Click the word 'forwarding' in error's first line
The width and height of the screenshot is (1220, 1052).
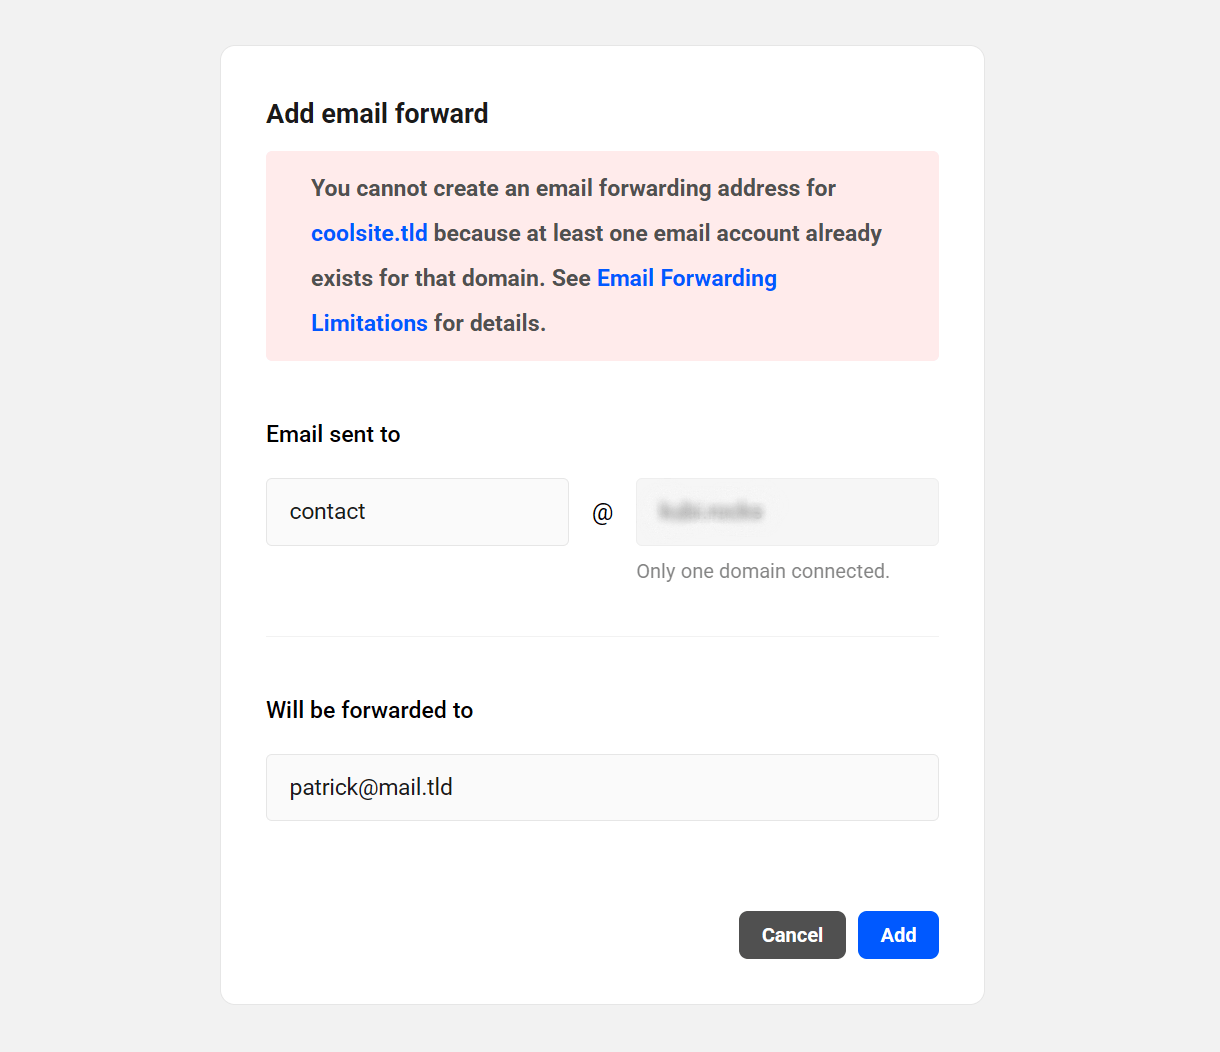coord(654,188)
